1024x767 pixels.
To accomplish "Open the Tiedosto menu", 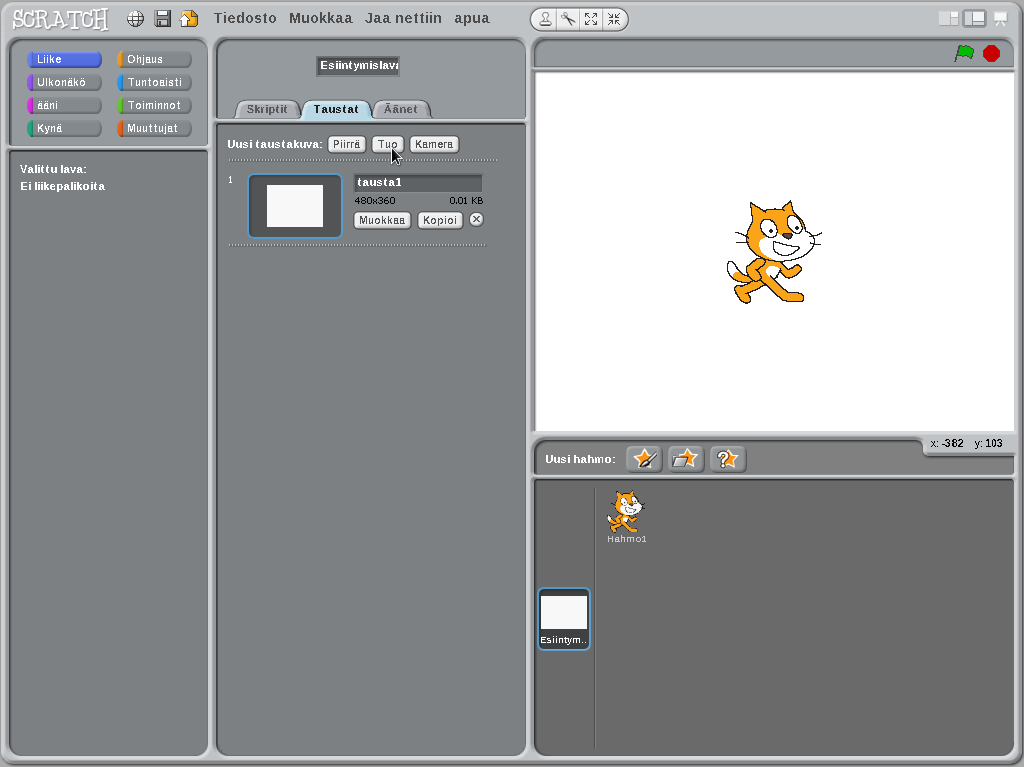I will (245, 18).
